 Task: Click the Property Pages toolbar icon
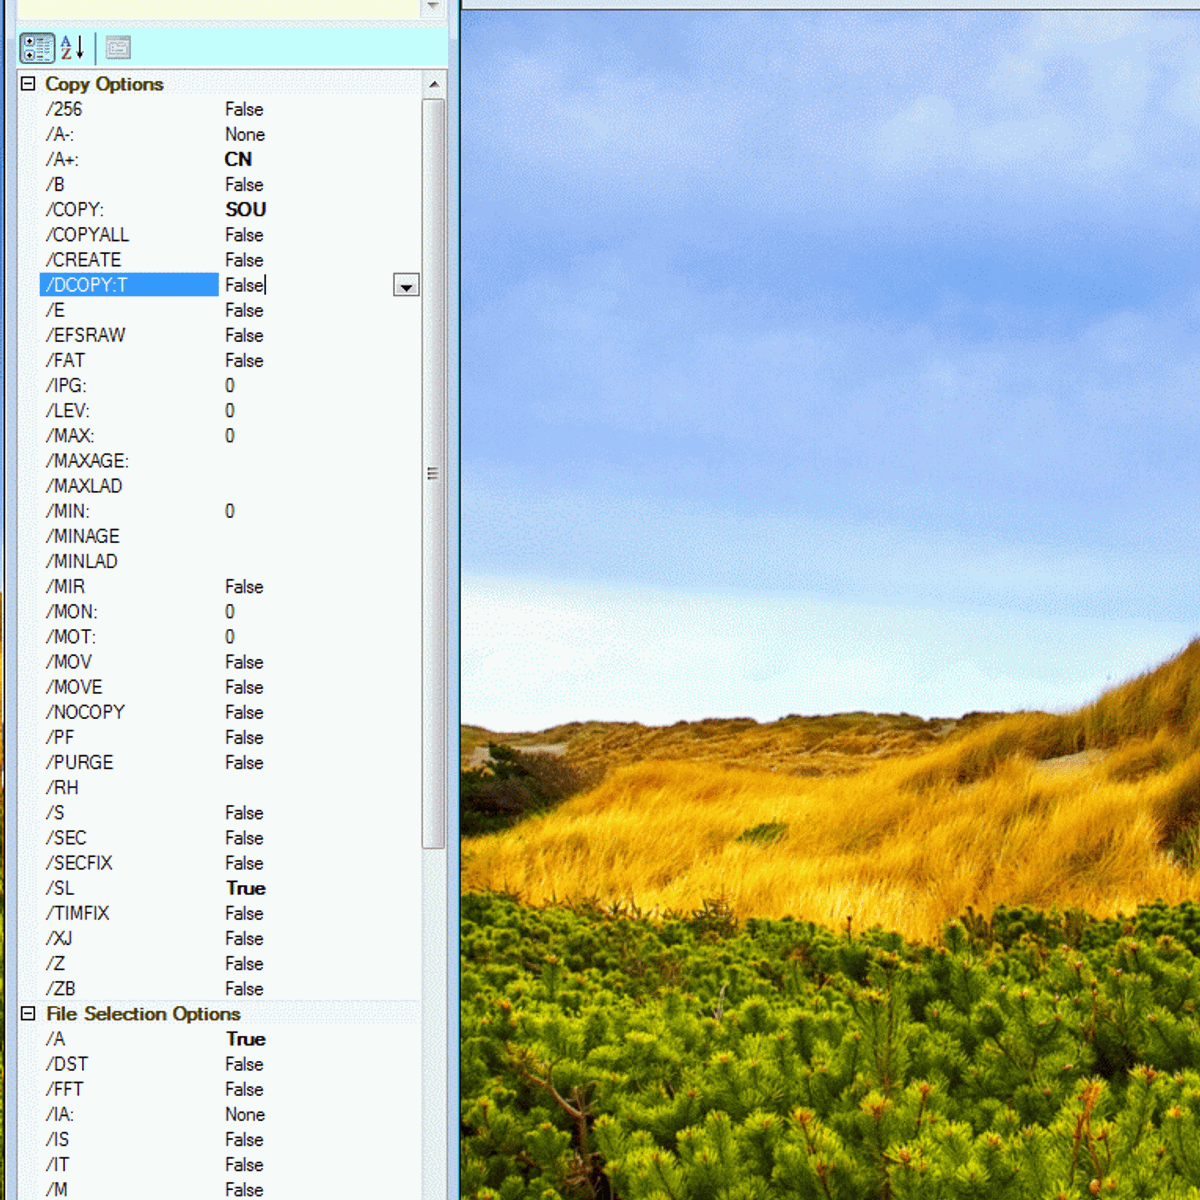(118, 48)
